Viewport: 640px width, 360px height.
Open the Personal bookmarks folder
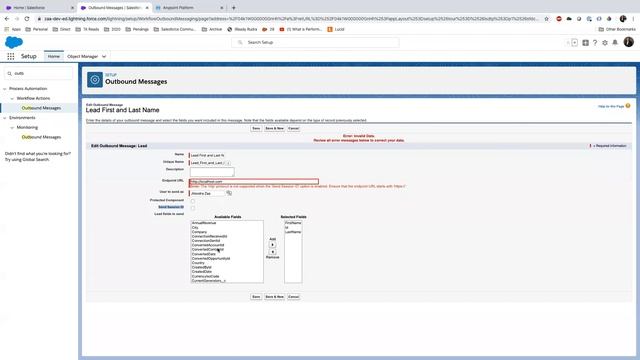[x=36, y=29]
